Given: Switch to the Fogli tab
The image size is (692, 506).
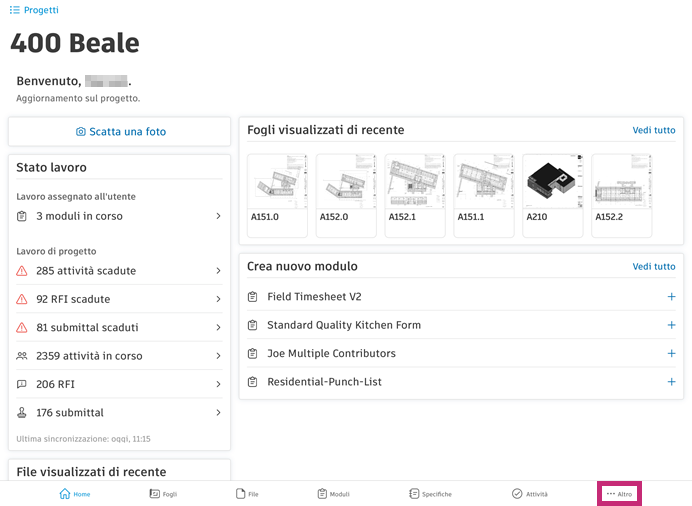Looking at the screenshot, I should 163,494.
